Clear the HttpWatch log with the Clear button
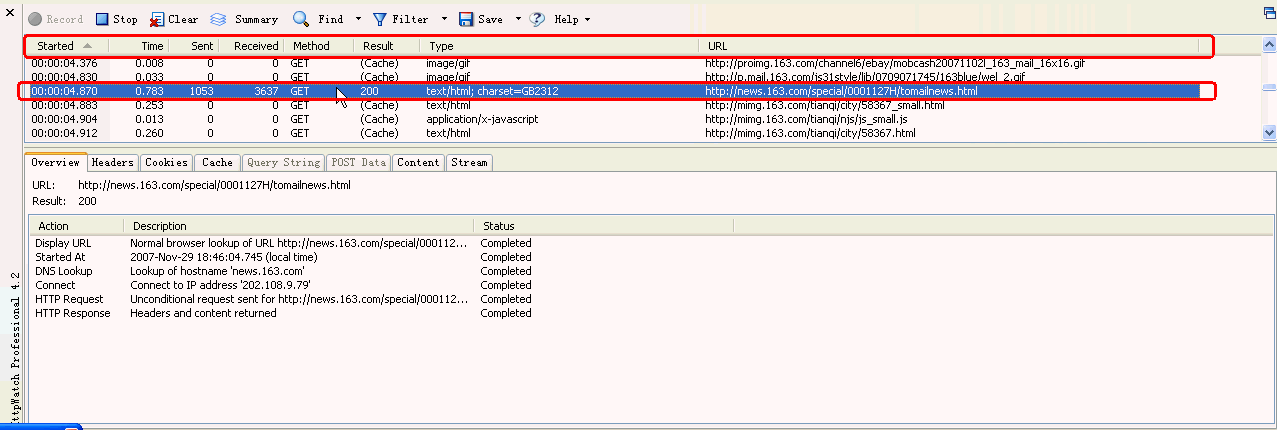 point(174,19)
